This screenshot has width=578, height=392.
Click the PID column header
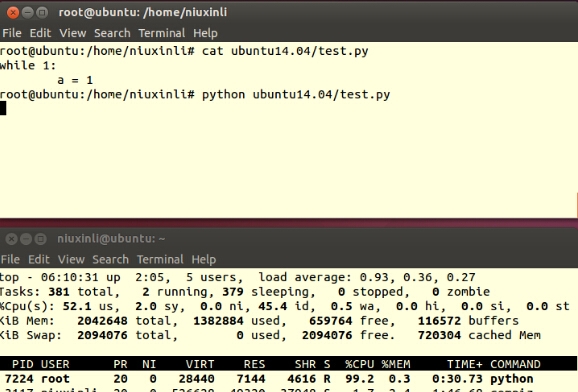23,364
